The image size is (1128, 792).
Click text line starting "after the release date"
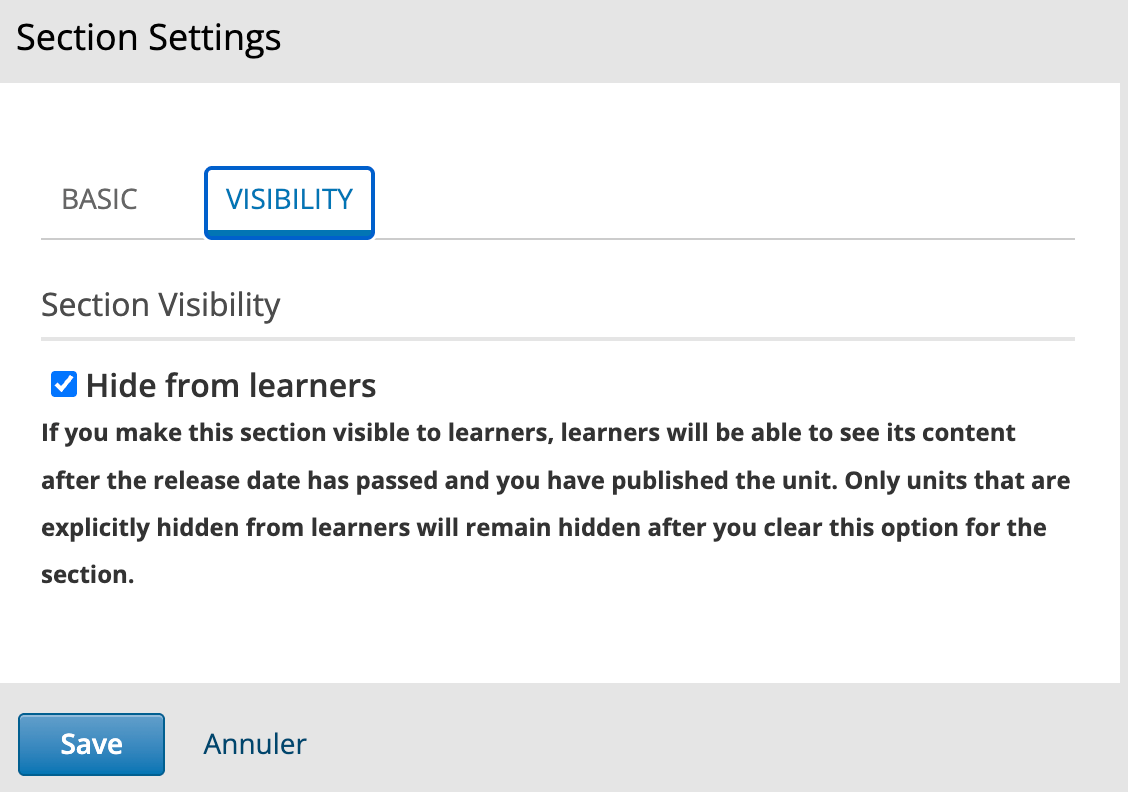click(x=555, y=481)
